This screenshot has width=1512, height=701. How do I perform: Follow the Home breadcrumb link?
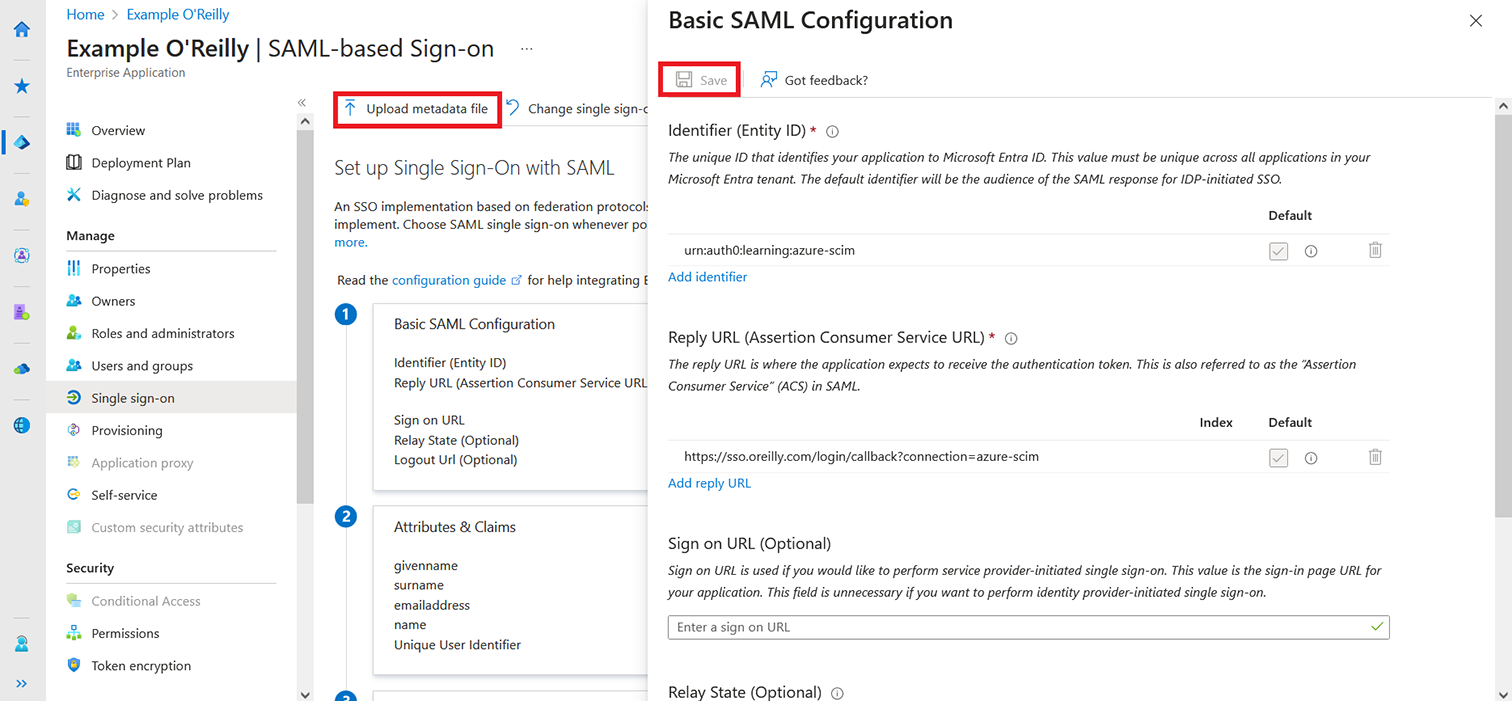pyautogui.click(x=85, y=15)
